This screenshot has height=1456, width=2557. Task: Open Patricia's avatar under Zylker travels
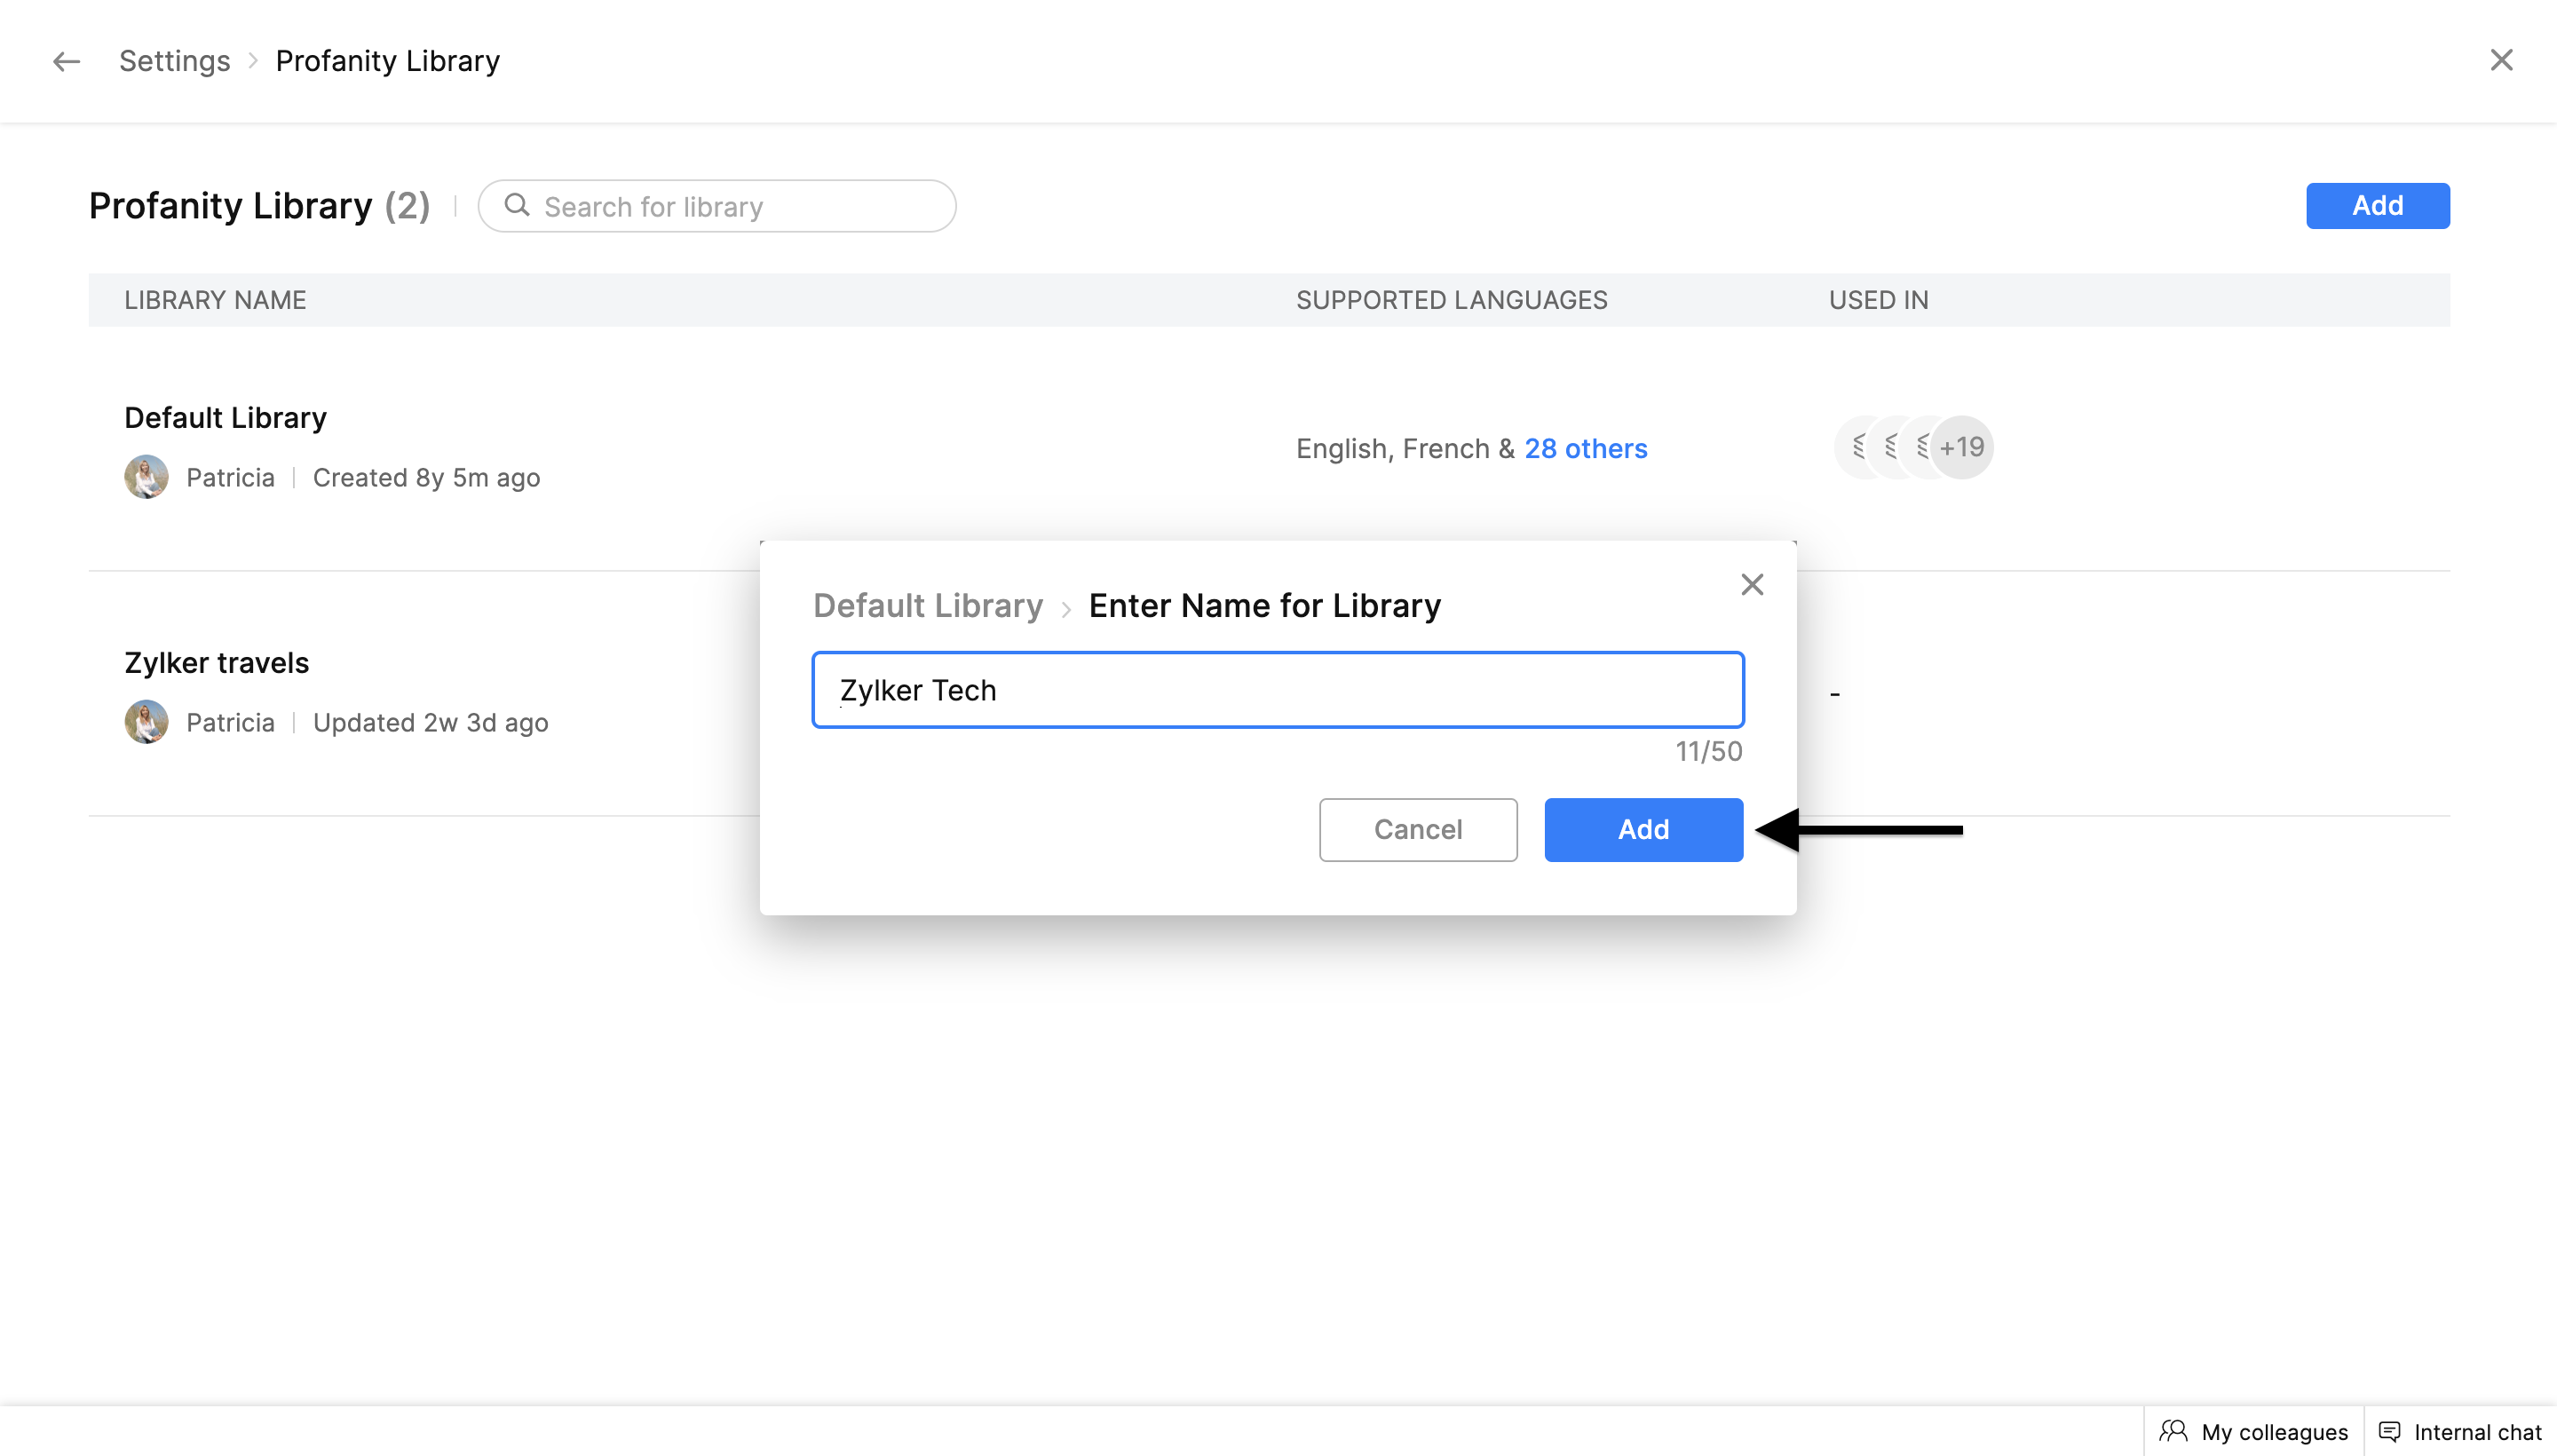146,722
